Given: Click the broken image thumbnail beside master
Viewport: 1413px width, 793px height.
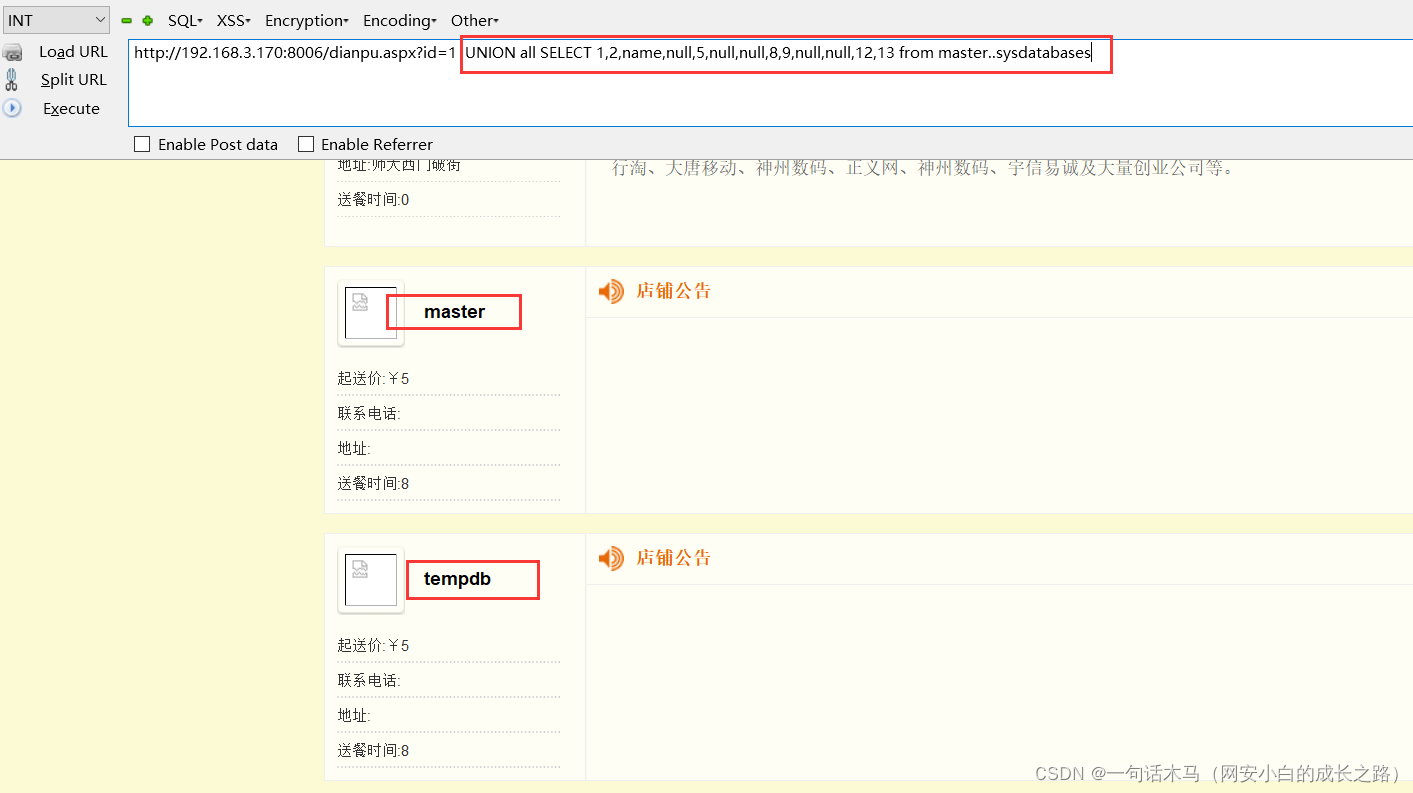Looking at the screenshot, I should pos(371,313).
